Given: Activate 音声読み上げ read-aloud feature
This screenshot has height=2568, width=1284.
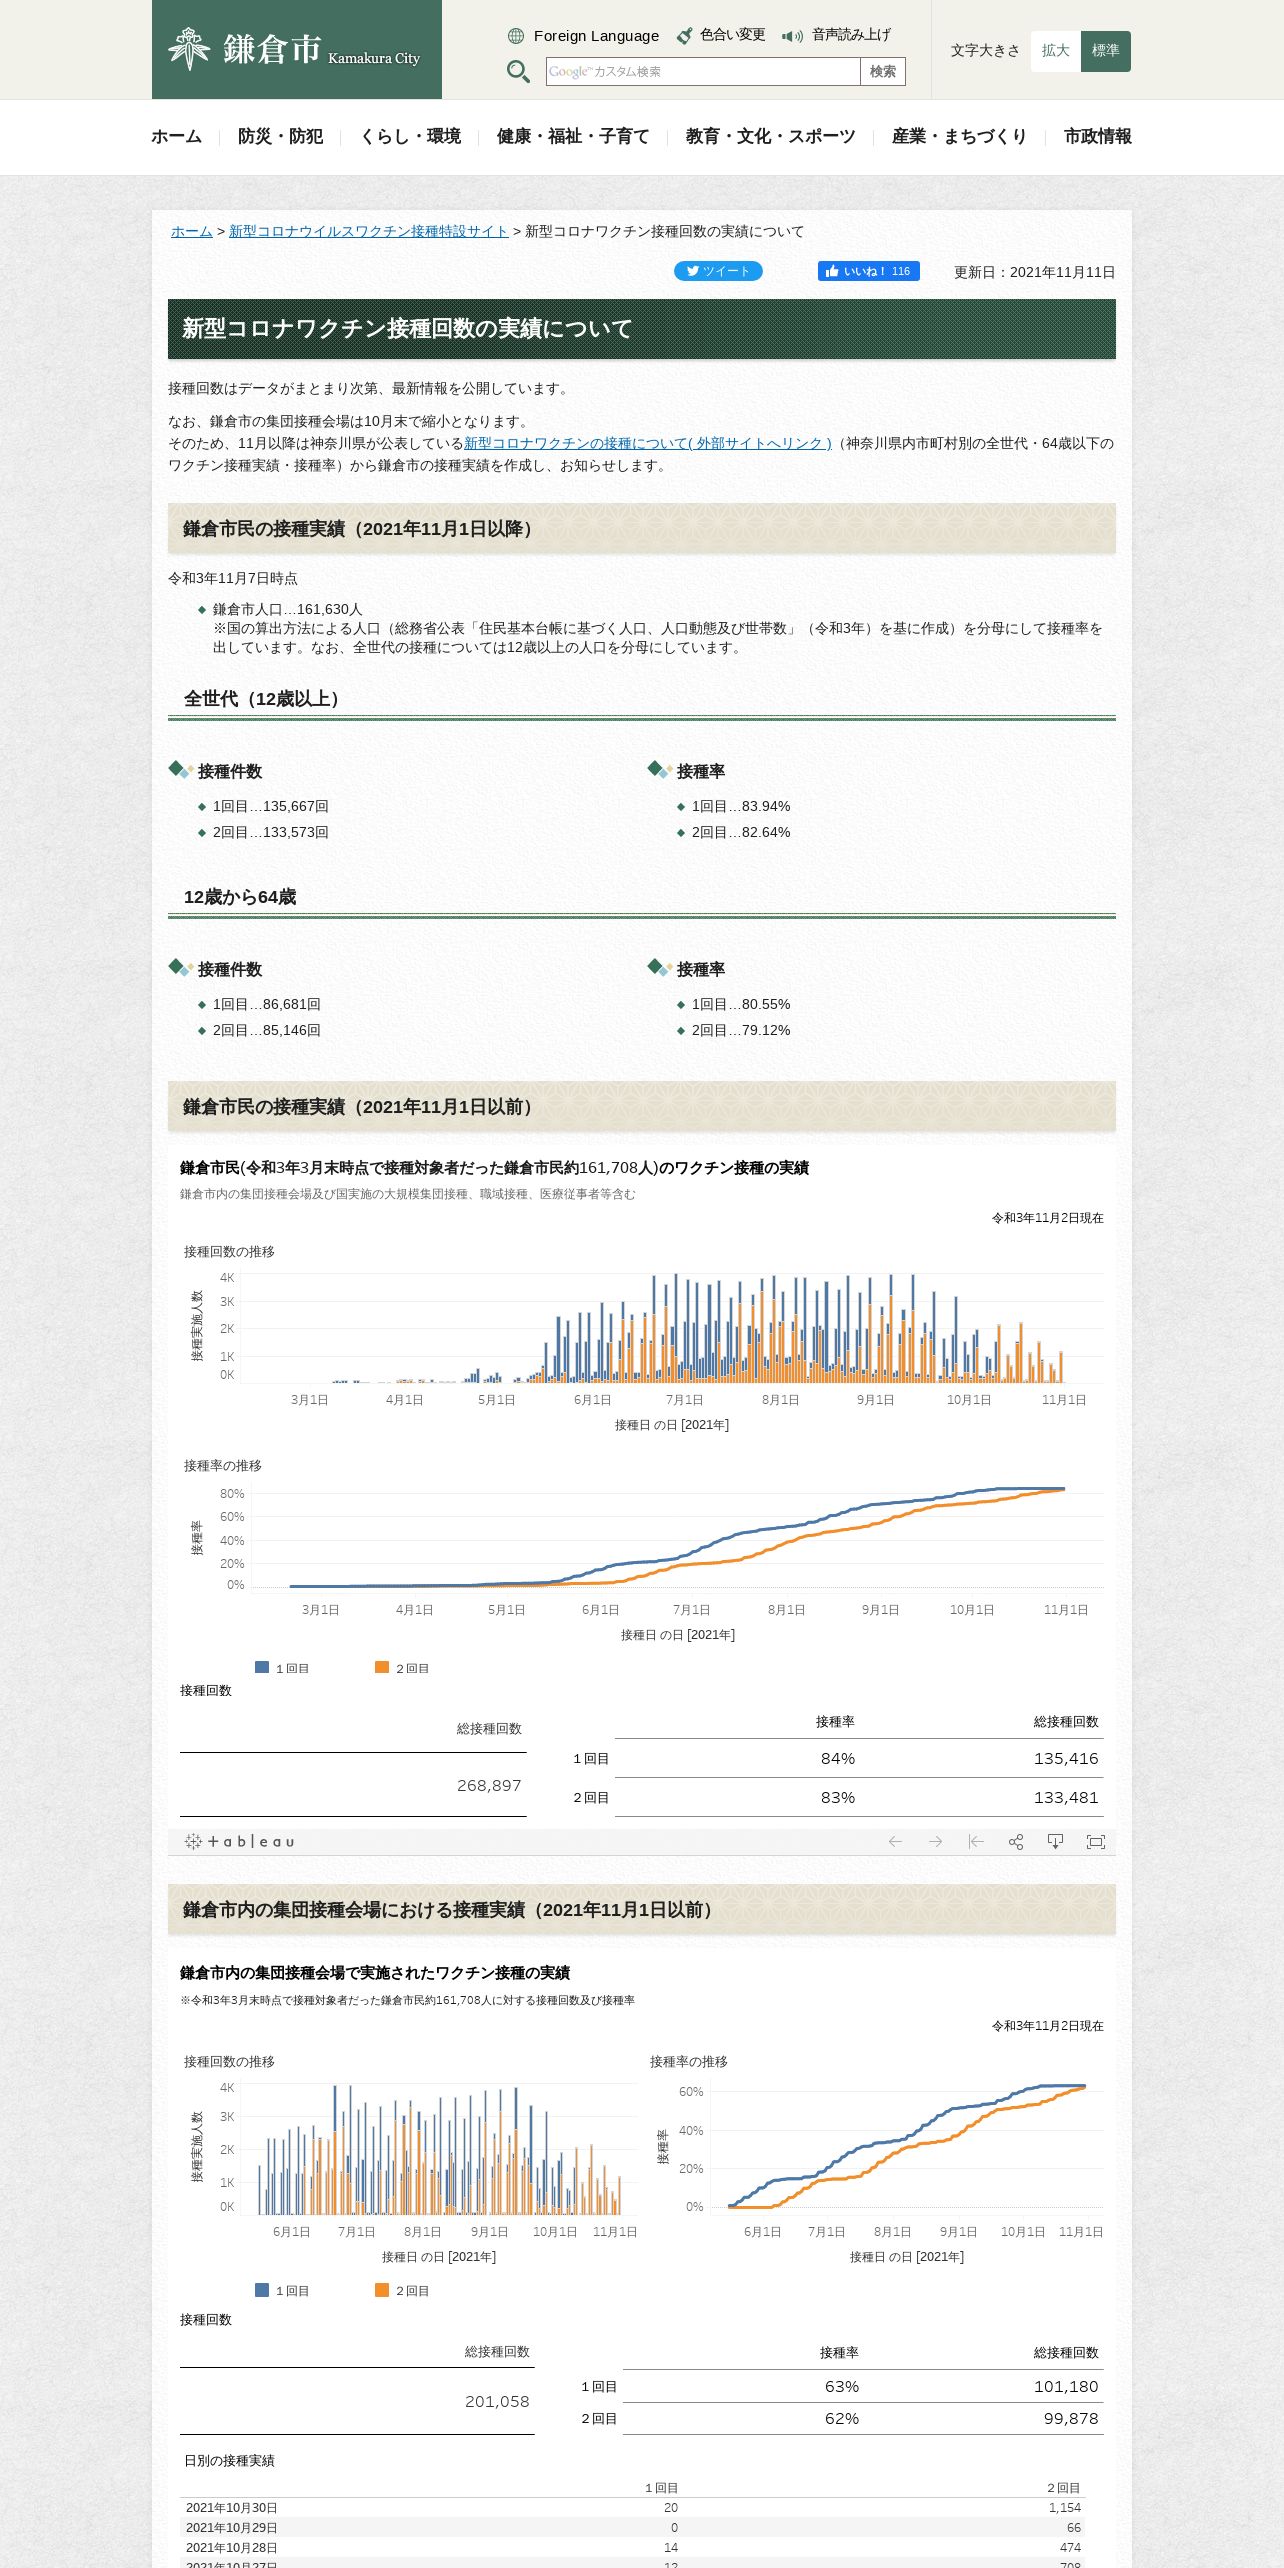Looking at the screenshot, I should [x=836, y=35].
